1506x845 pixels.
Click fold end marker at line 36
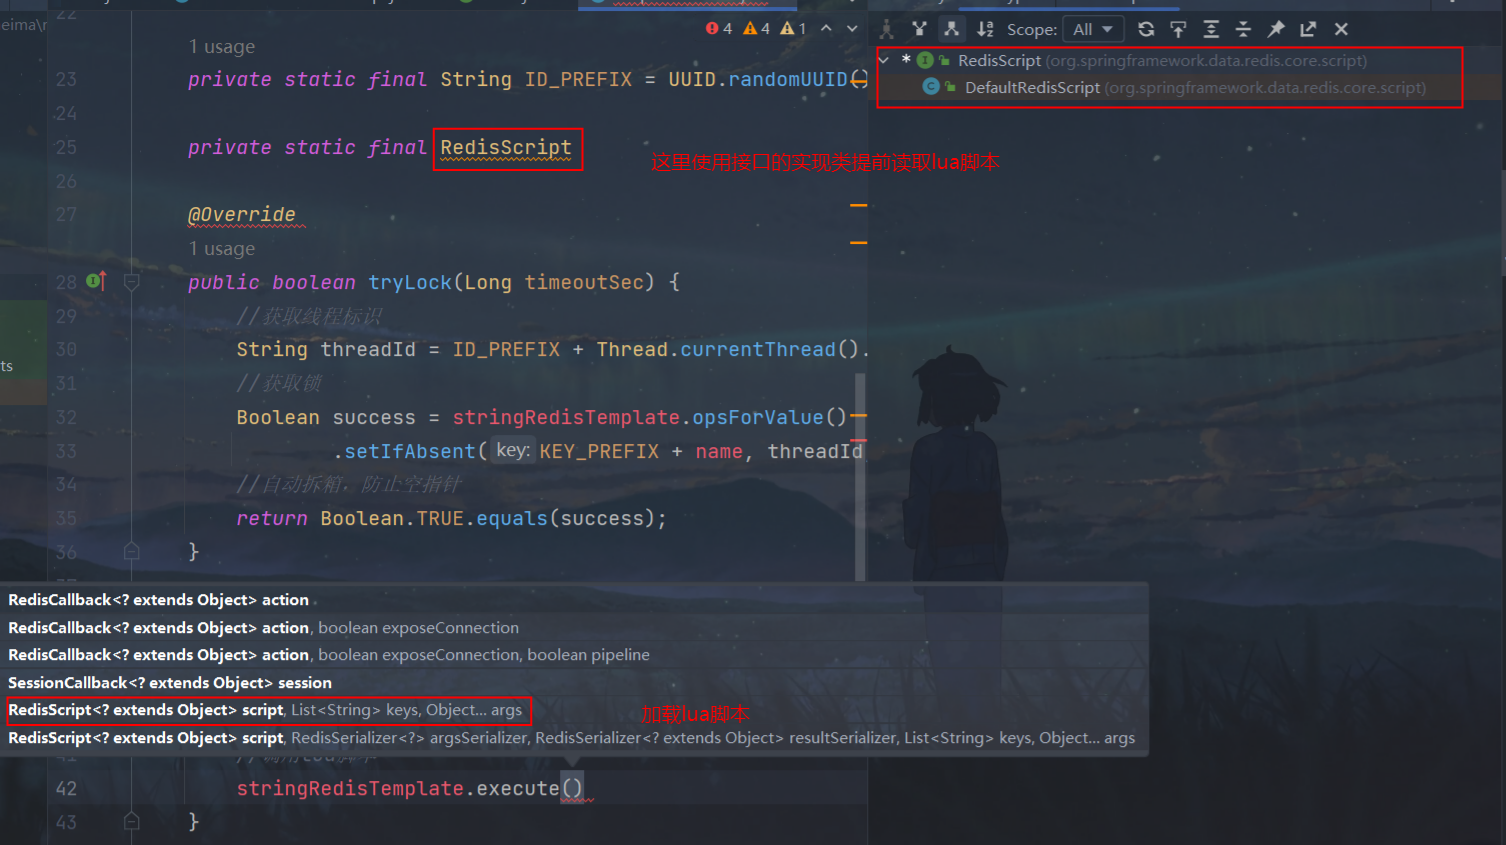click(131, 551)
